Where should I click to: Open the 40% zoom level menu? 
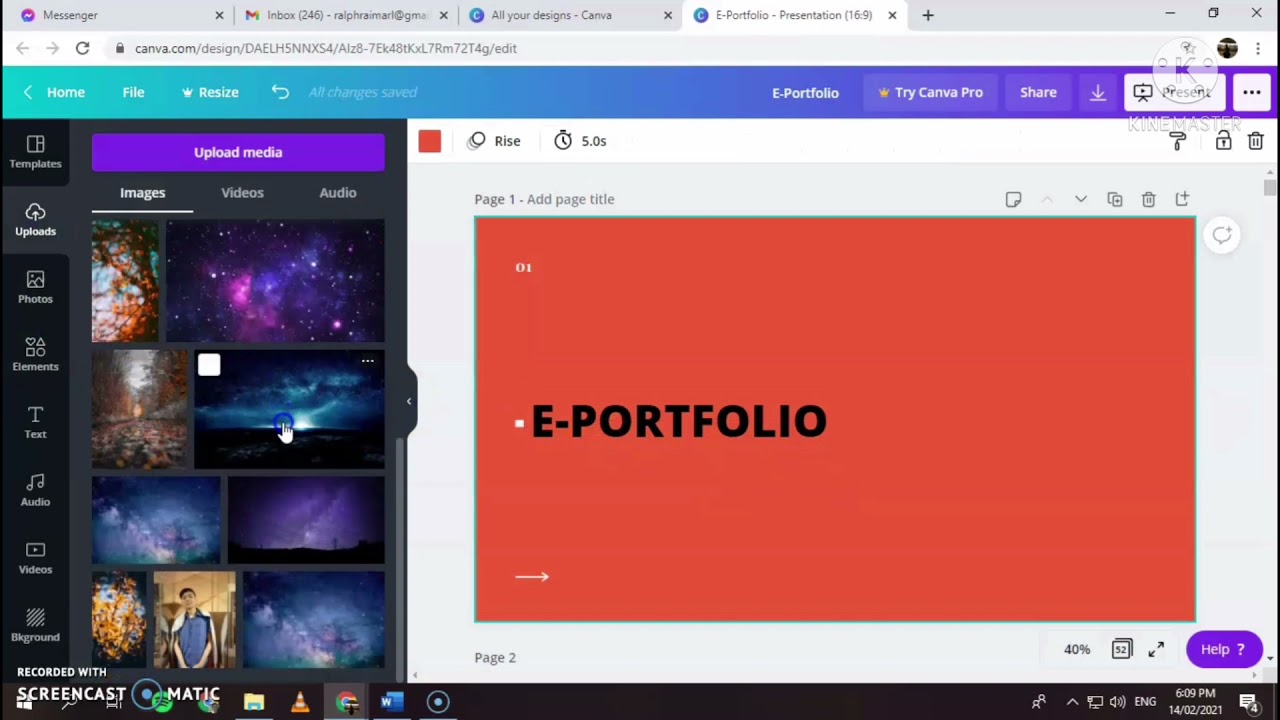1077,649
